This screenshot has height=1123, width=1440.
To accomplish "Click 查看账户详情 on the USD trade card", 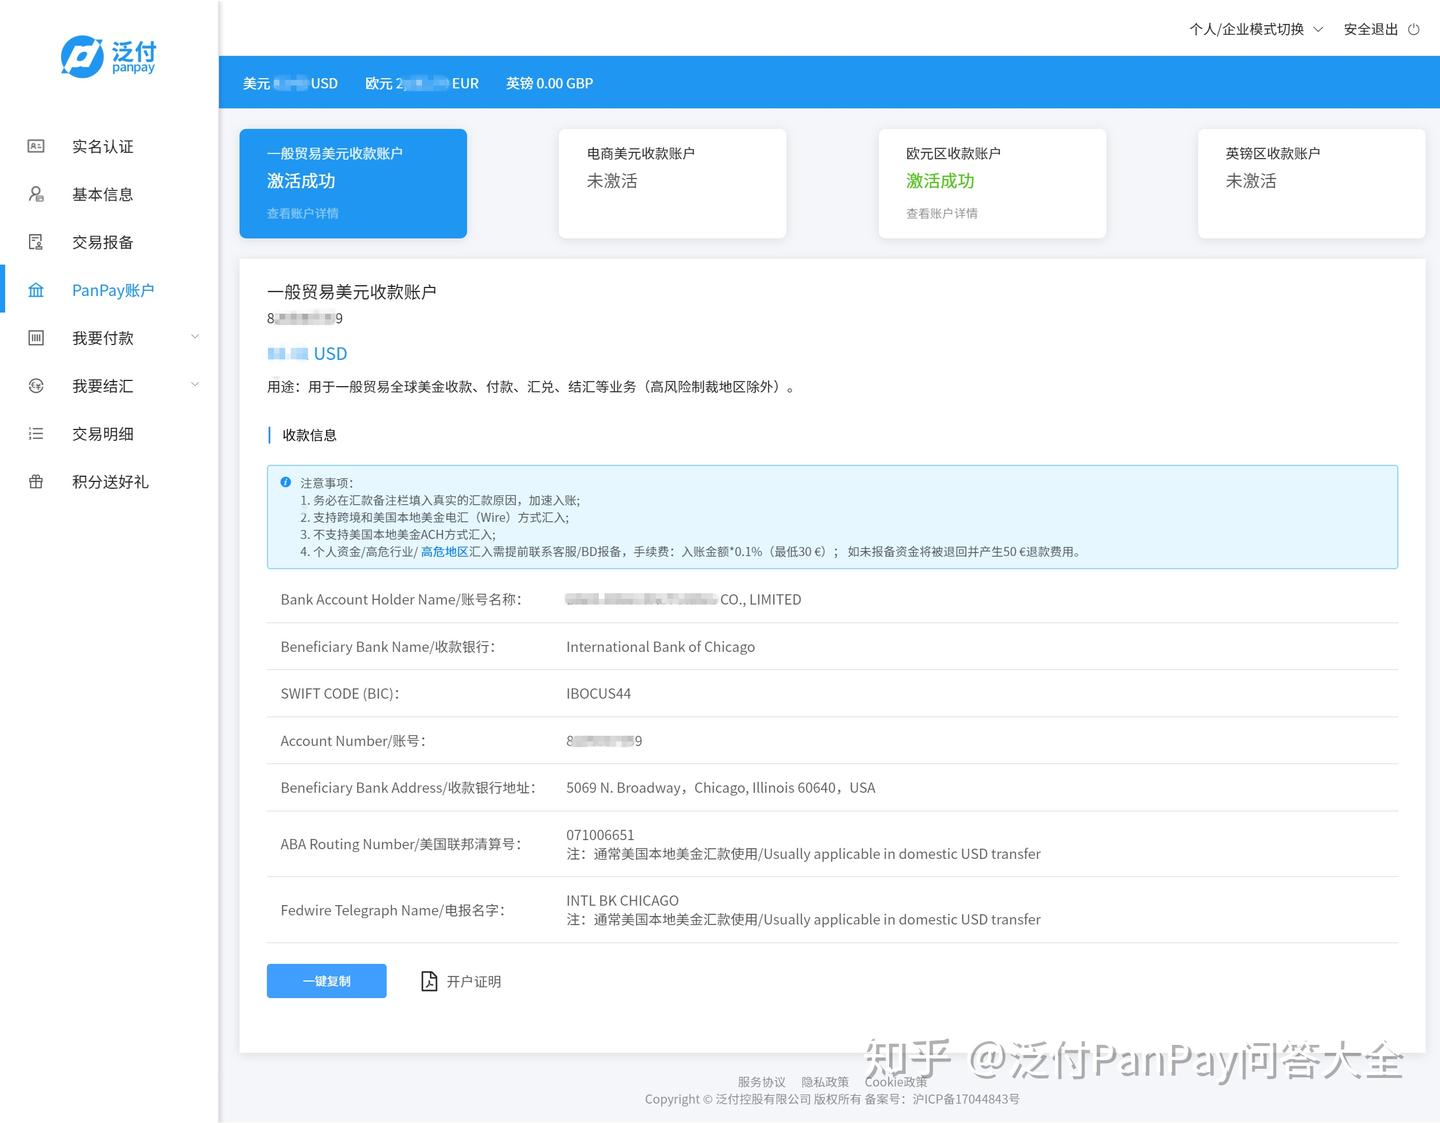I will [303, 213].
